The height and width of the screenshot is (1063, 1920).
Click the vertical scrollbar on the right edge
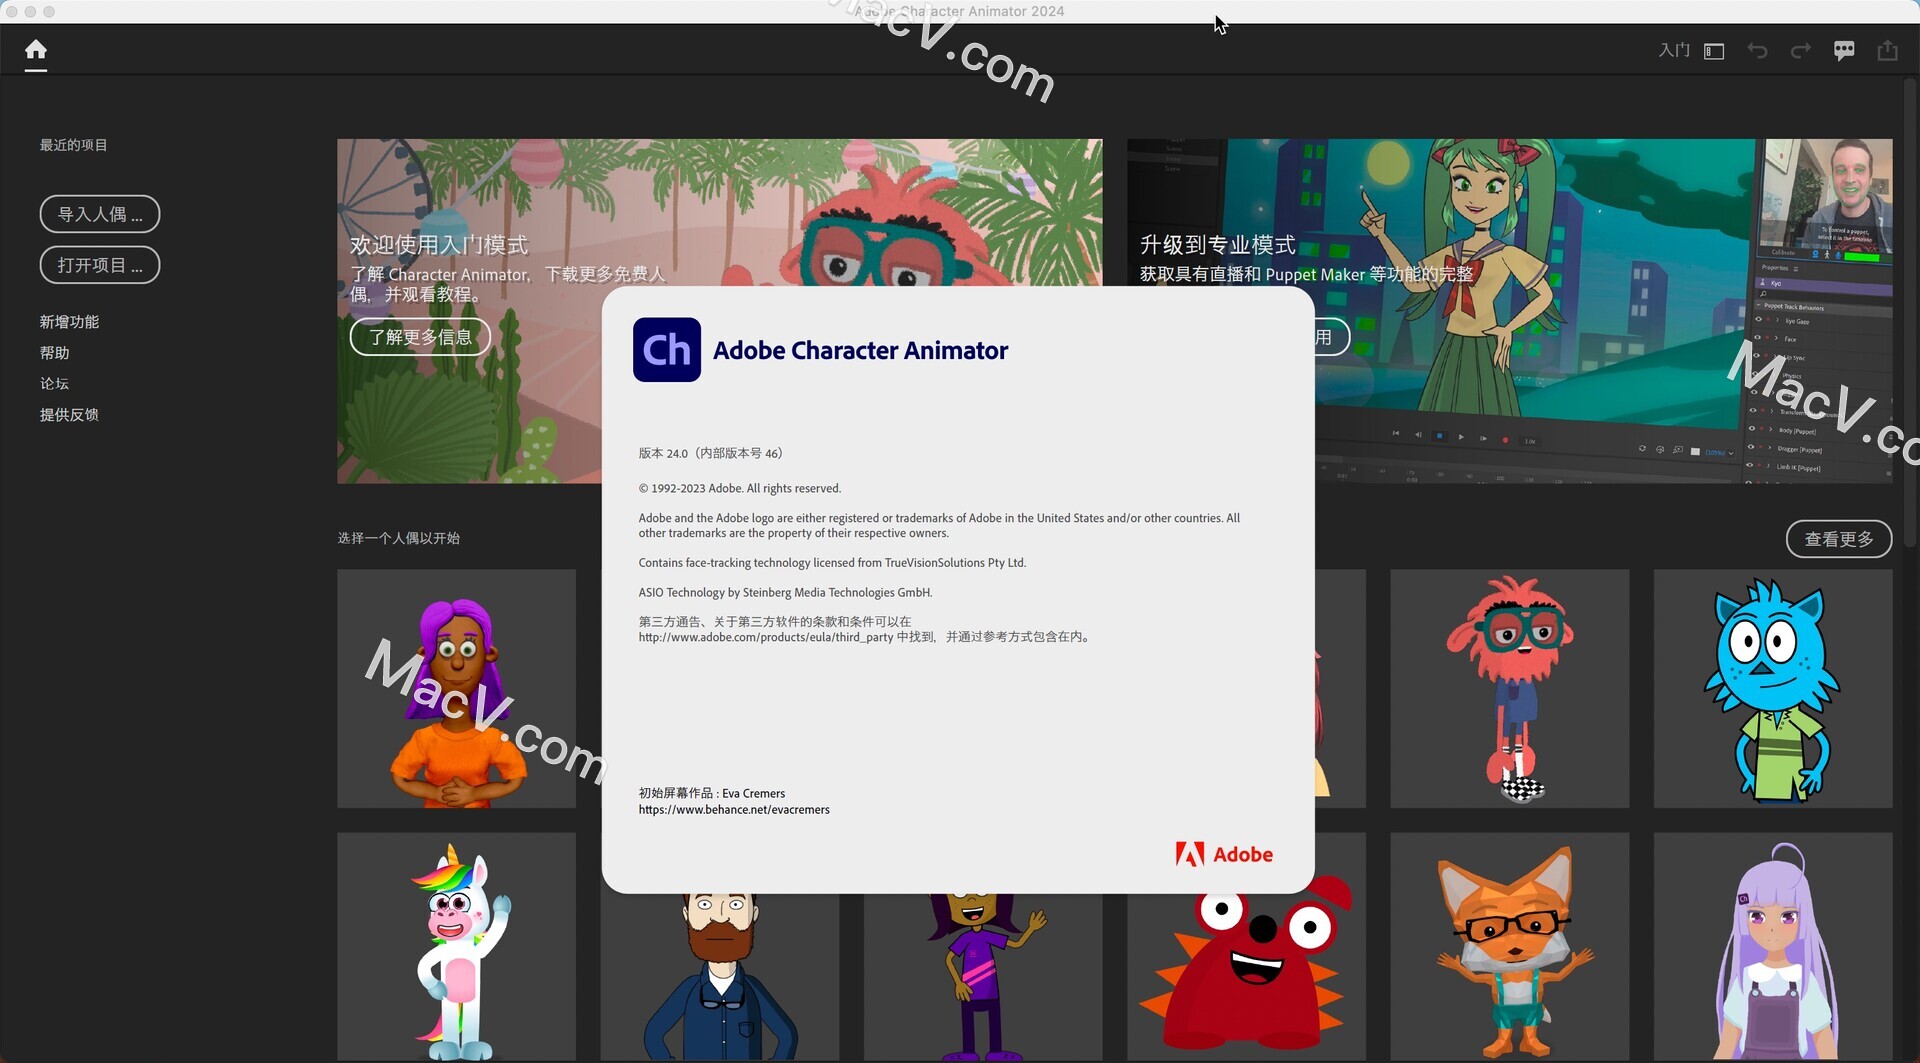[x=1910, y=312]
